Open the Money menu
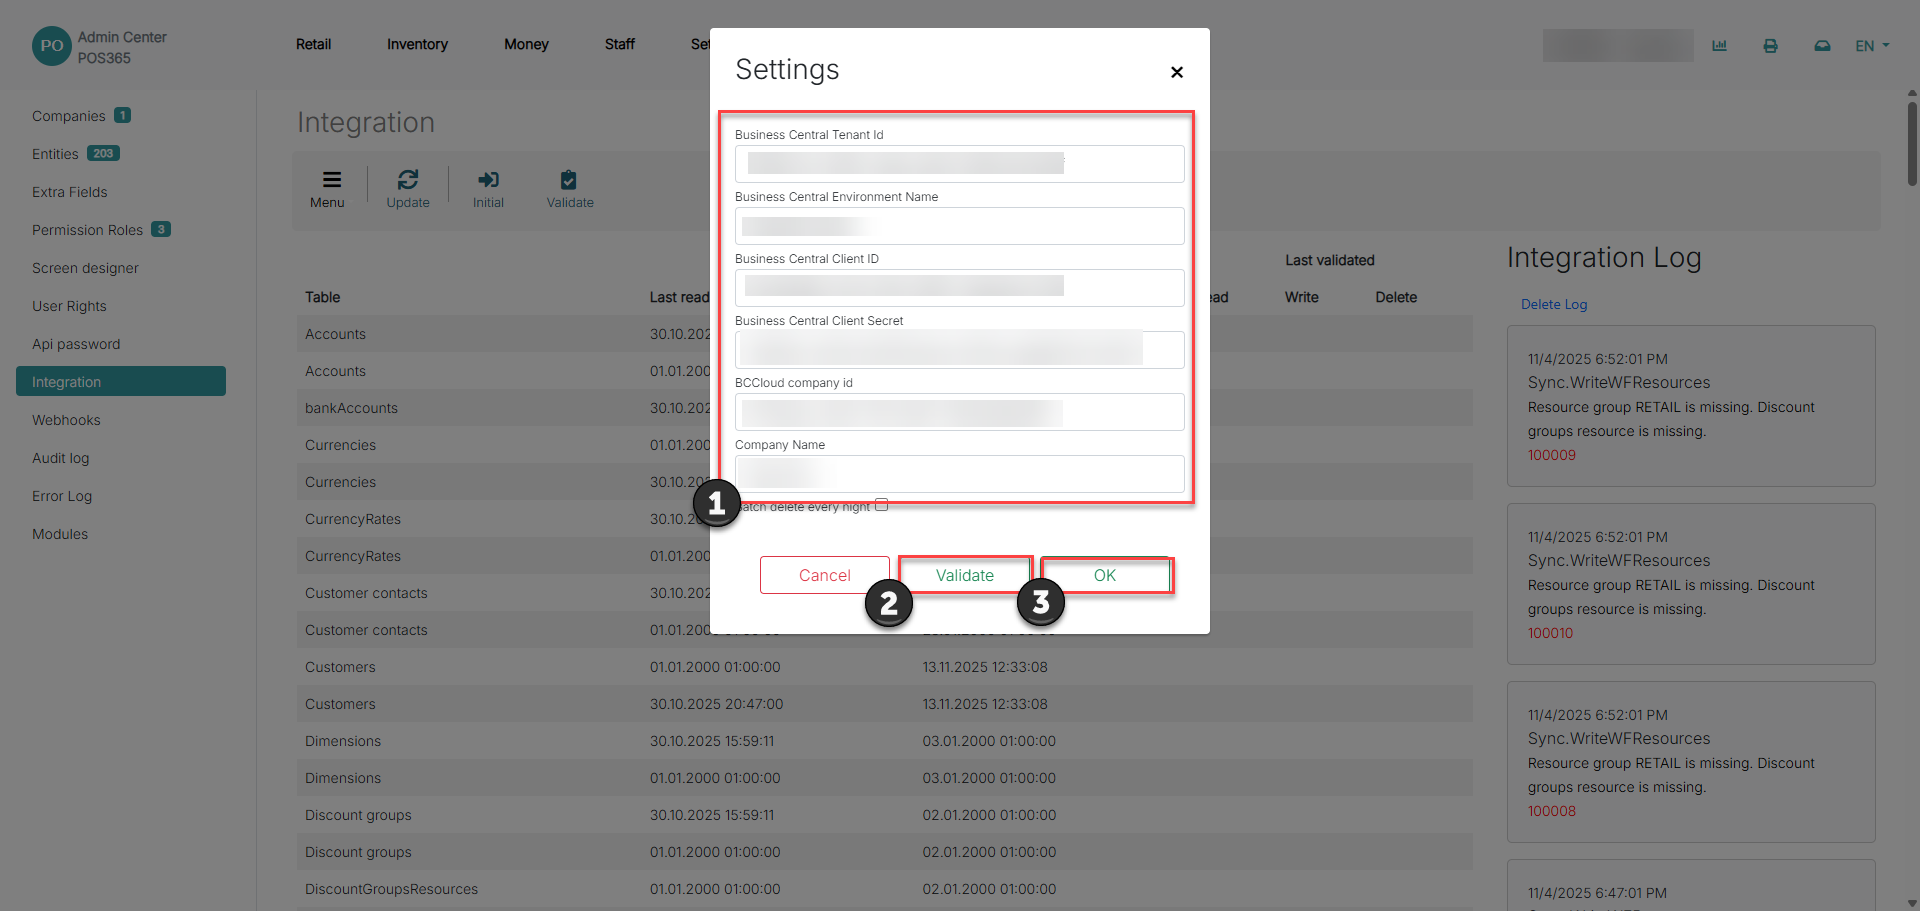Viewport: 1920px width, 911px height. point(526,44)
